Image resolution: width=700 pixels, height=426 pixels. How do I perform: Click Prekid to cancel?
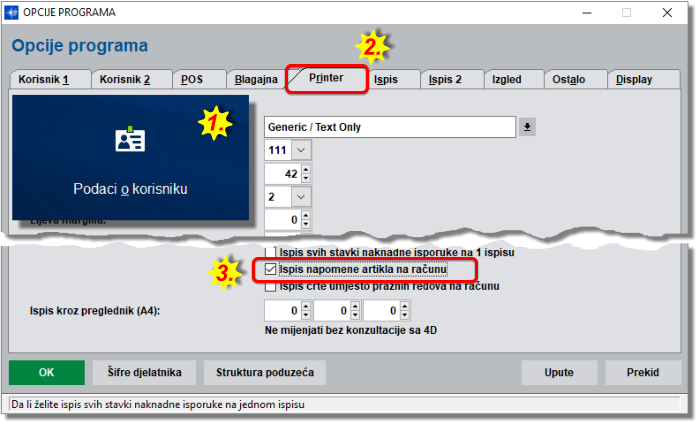click(x=642, y=373)
